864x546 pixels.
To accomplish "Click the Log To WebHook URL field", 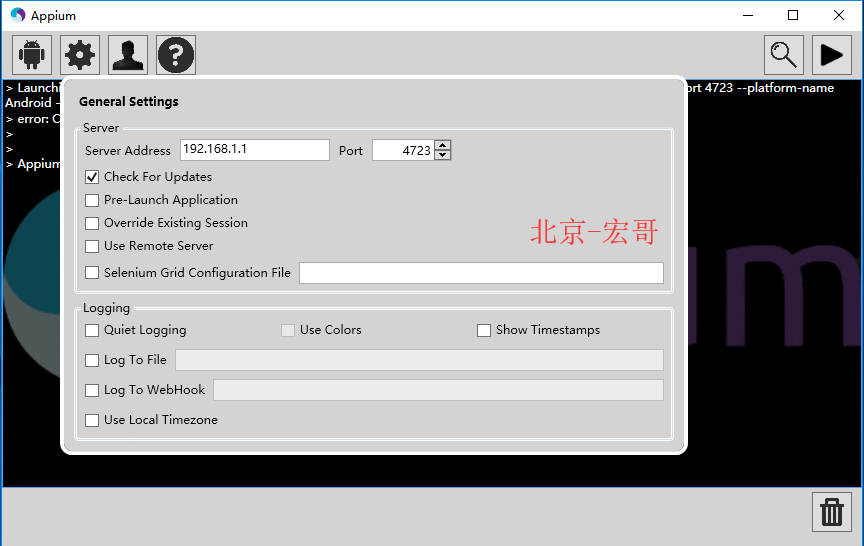I will tap(438, 390).
